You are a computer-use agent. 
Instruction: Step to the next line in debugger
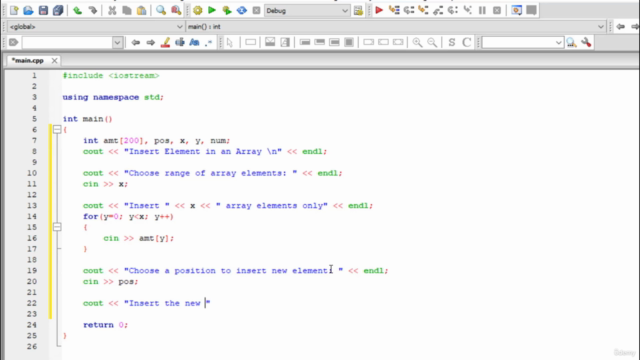point(409,10)
